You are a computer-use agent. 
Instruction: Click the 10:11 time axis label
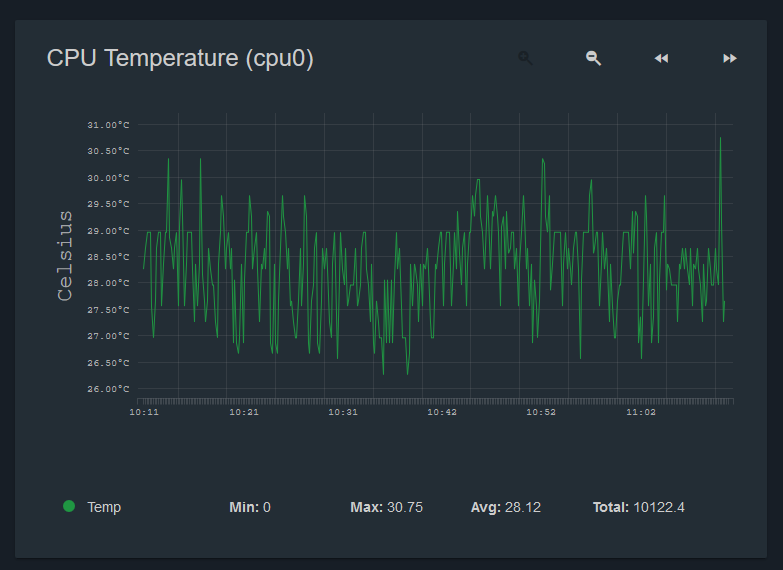coord(144,412)
